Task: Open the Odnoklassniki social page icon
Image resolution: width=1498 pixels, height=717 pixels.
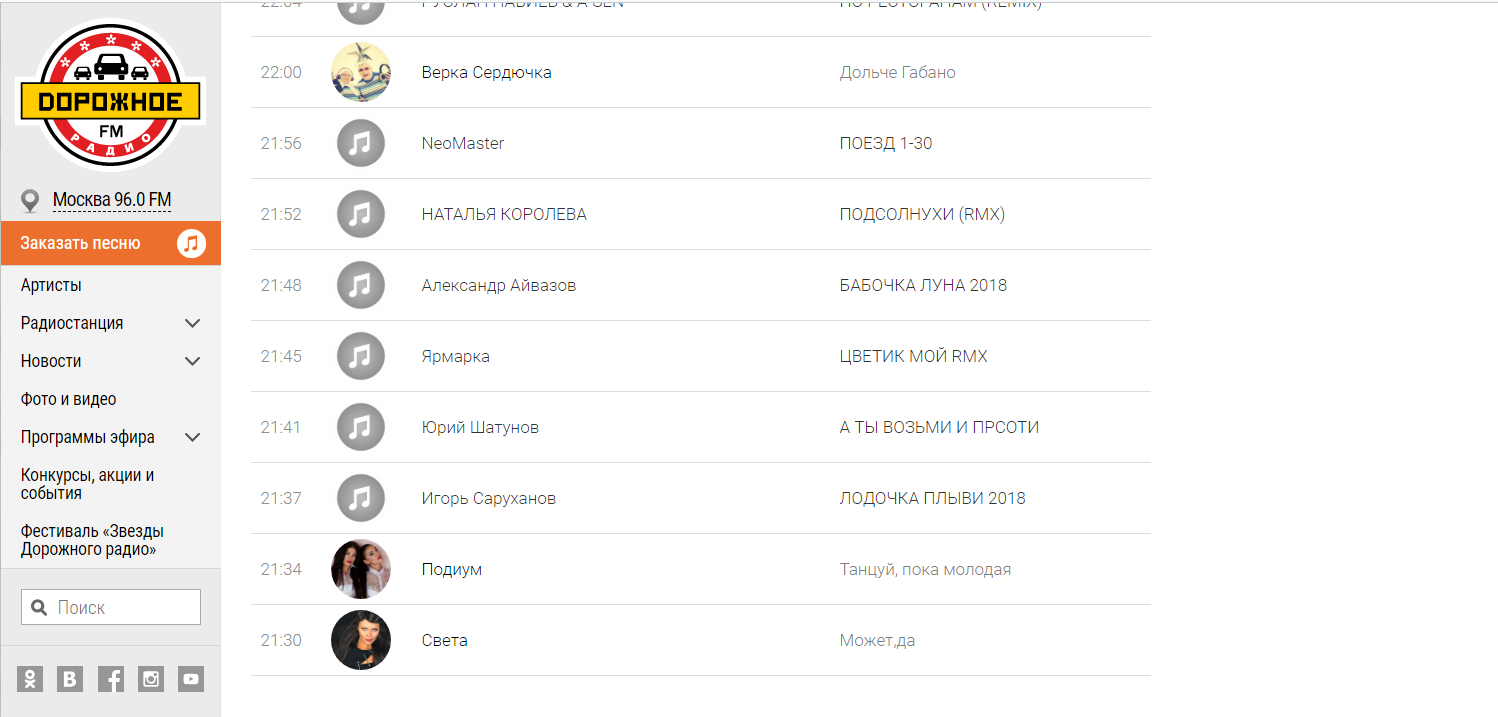Action: [x=30, y=679]
